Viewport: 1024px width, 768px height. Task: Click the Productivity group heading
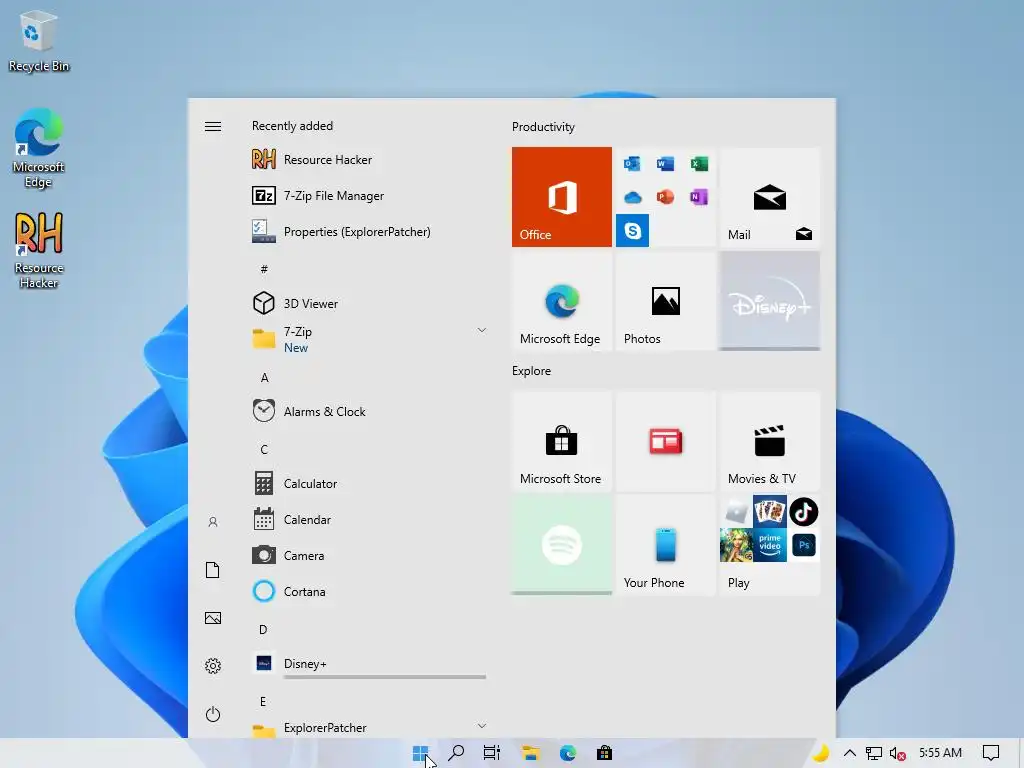543,127
